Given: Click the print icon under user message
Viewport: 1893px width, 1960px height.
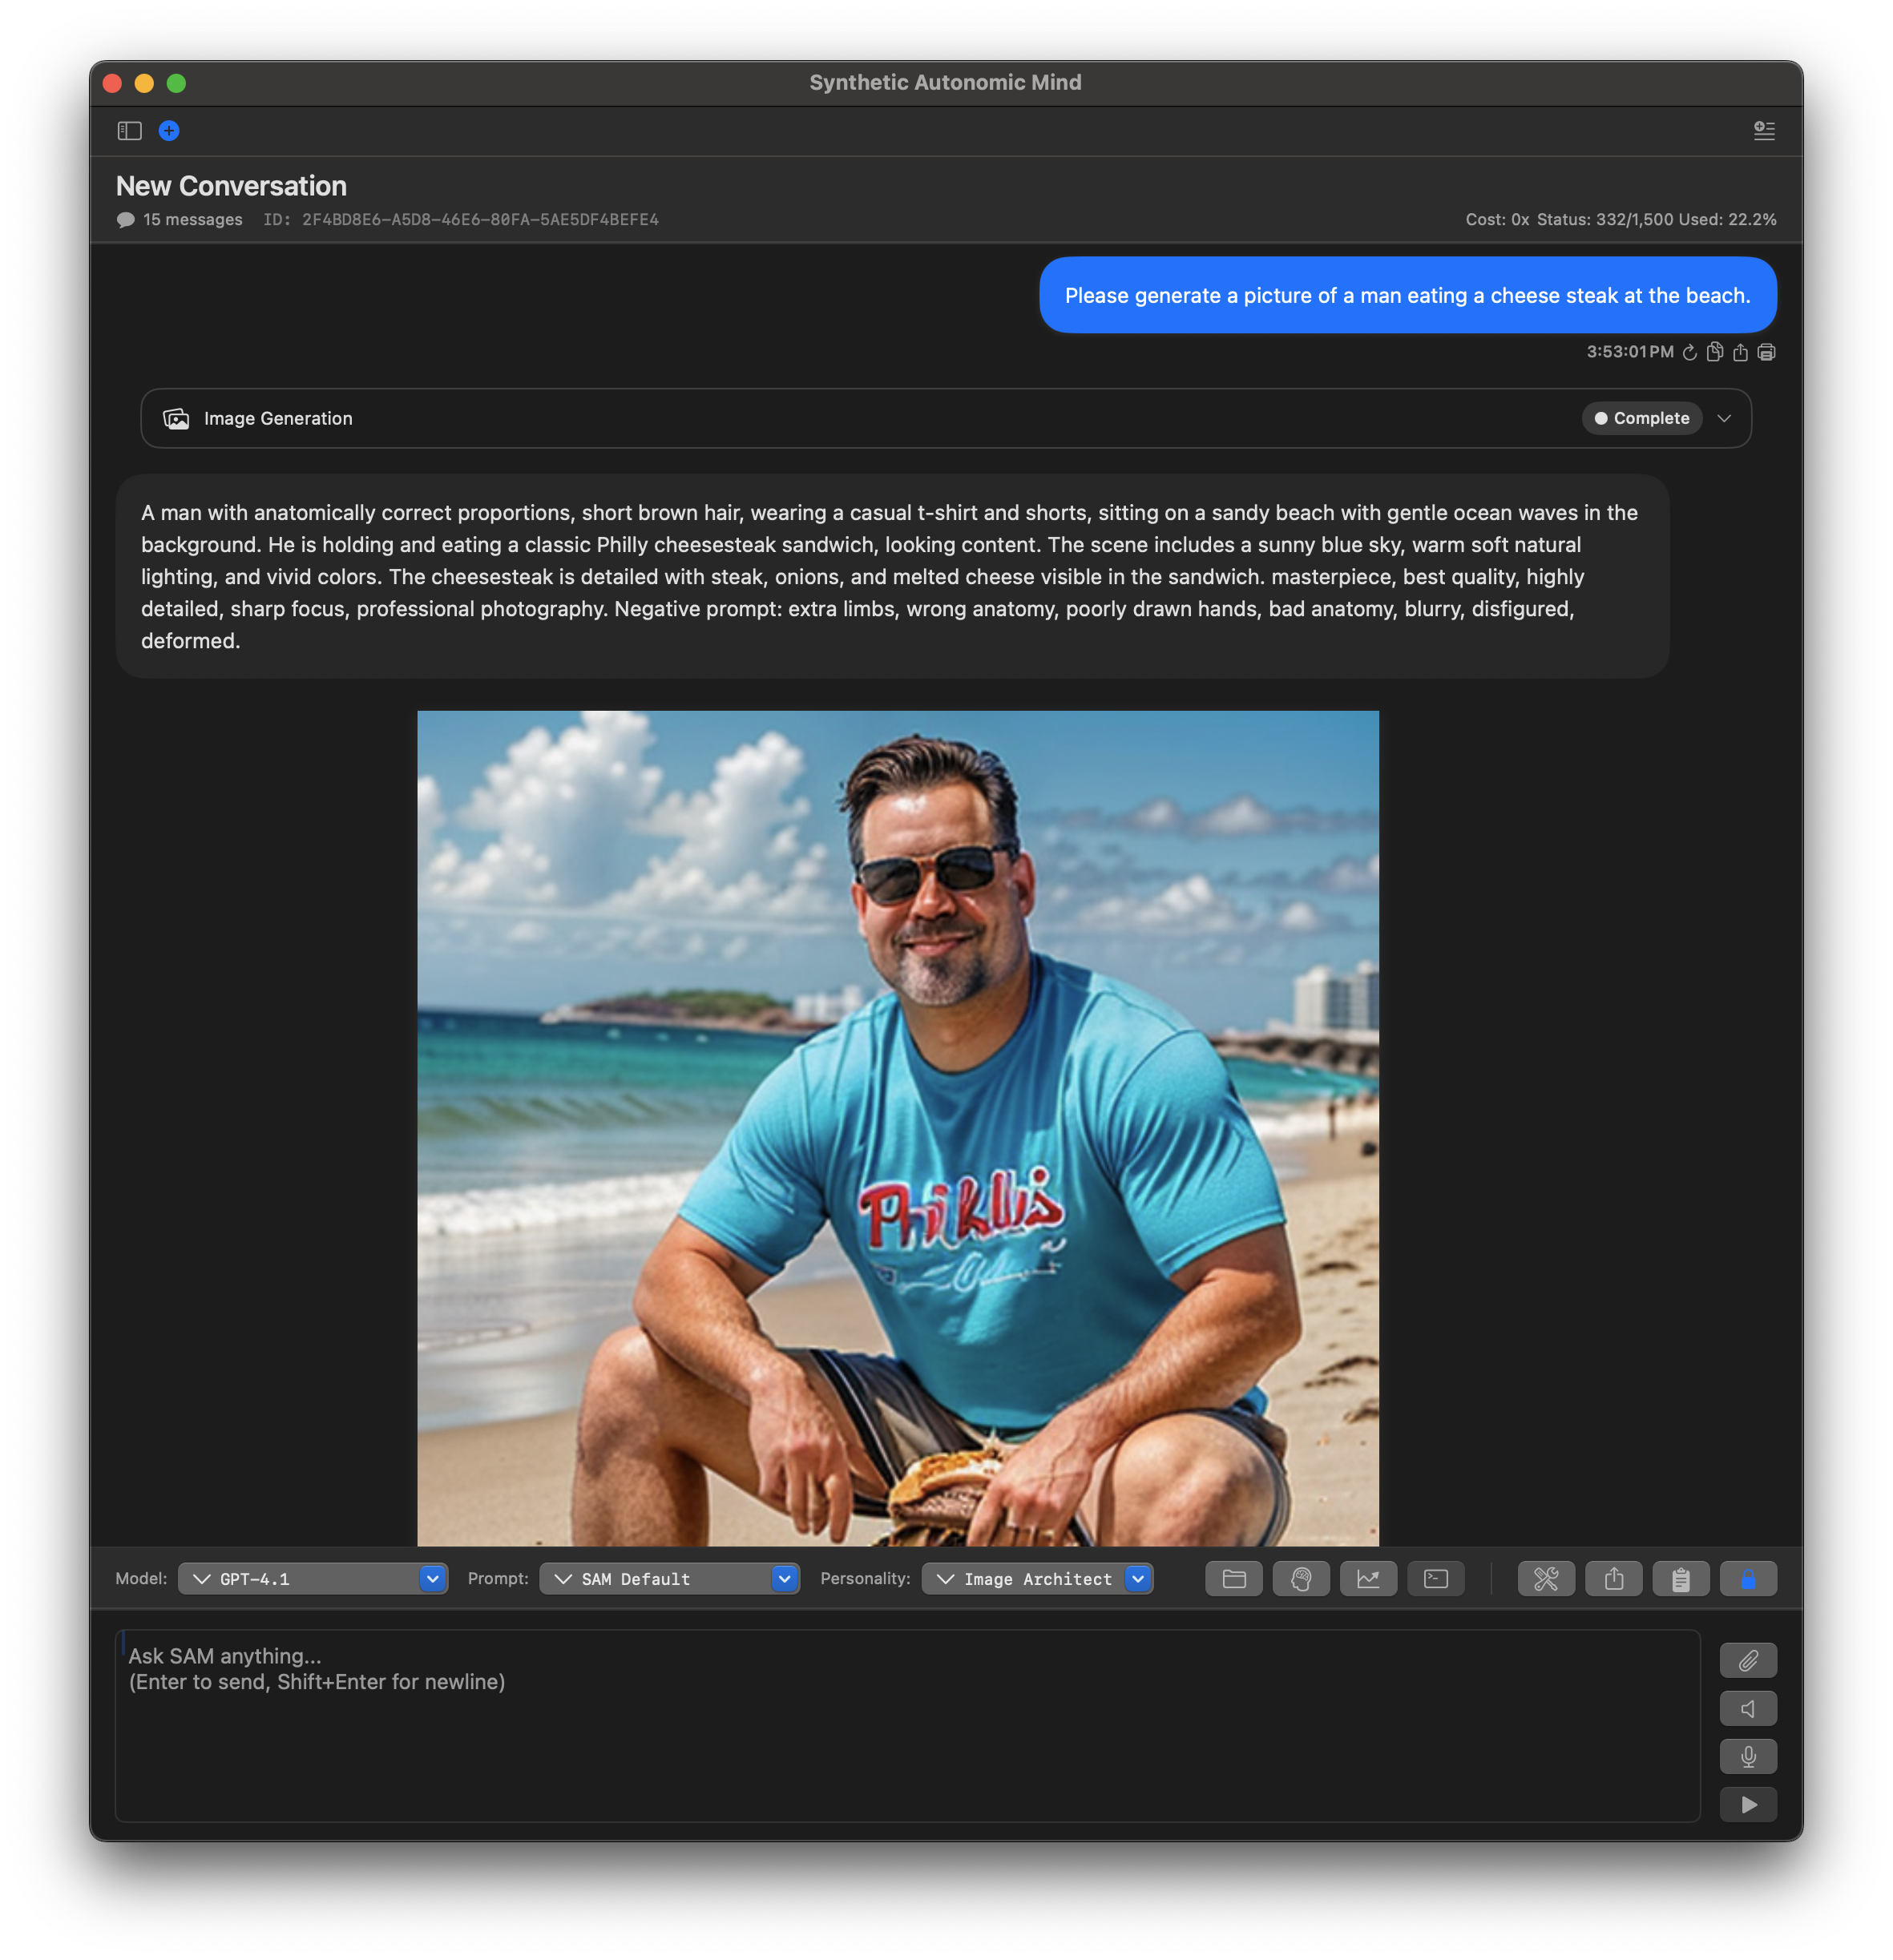Looking at the screenshot, I should (x=1767, y=352).
